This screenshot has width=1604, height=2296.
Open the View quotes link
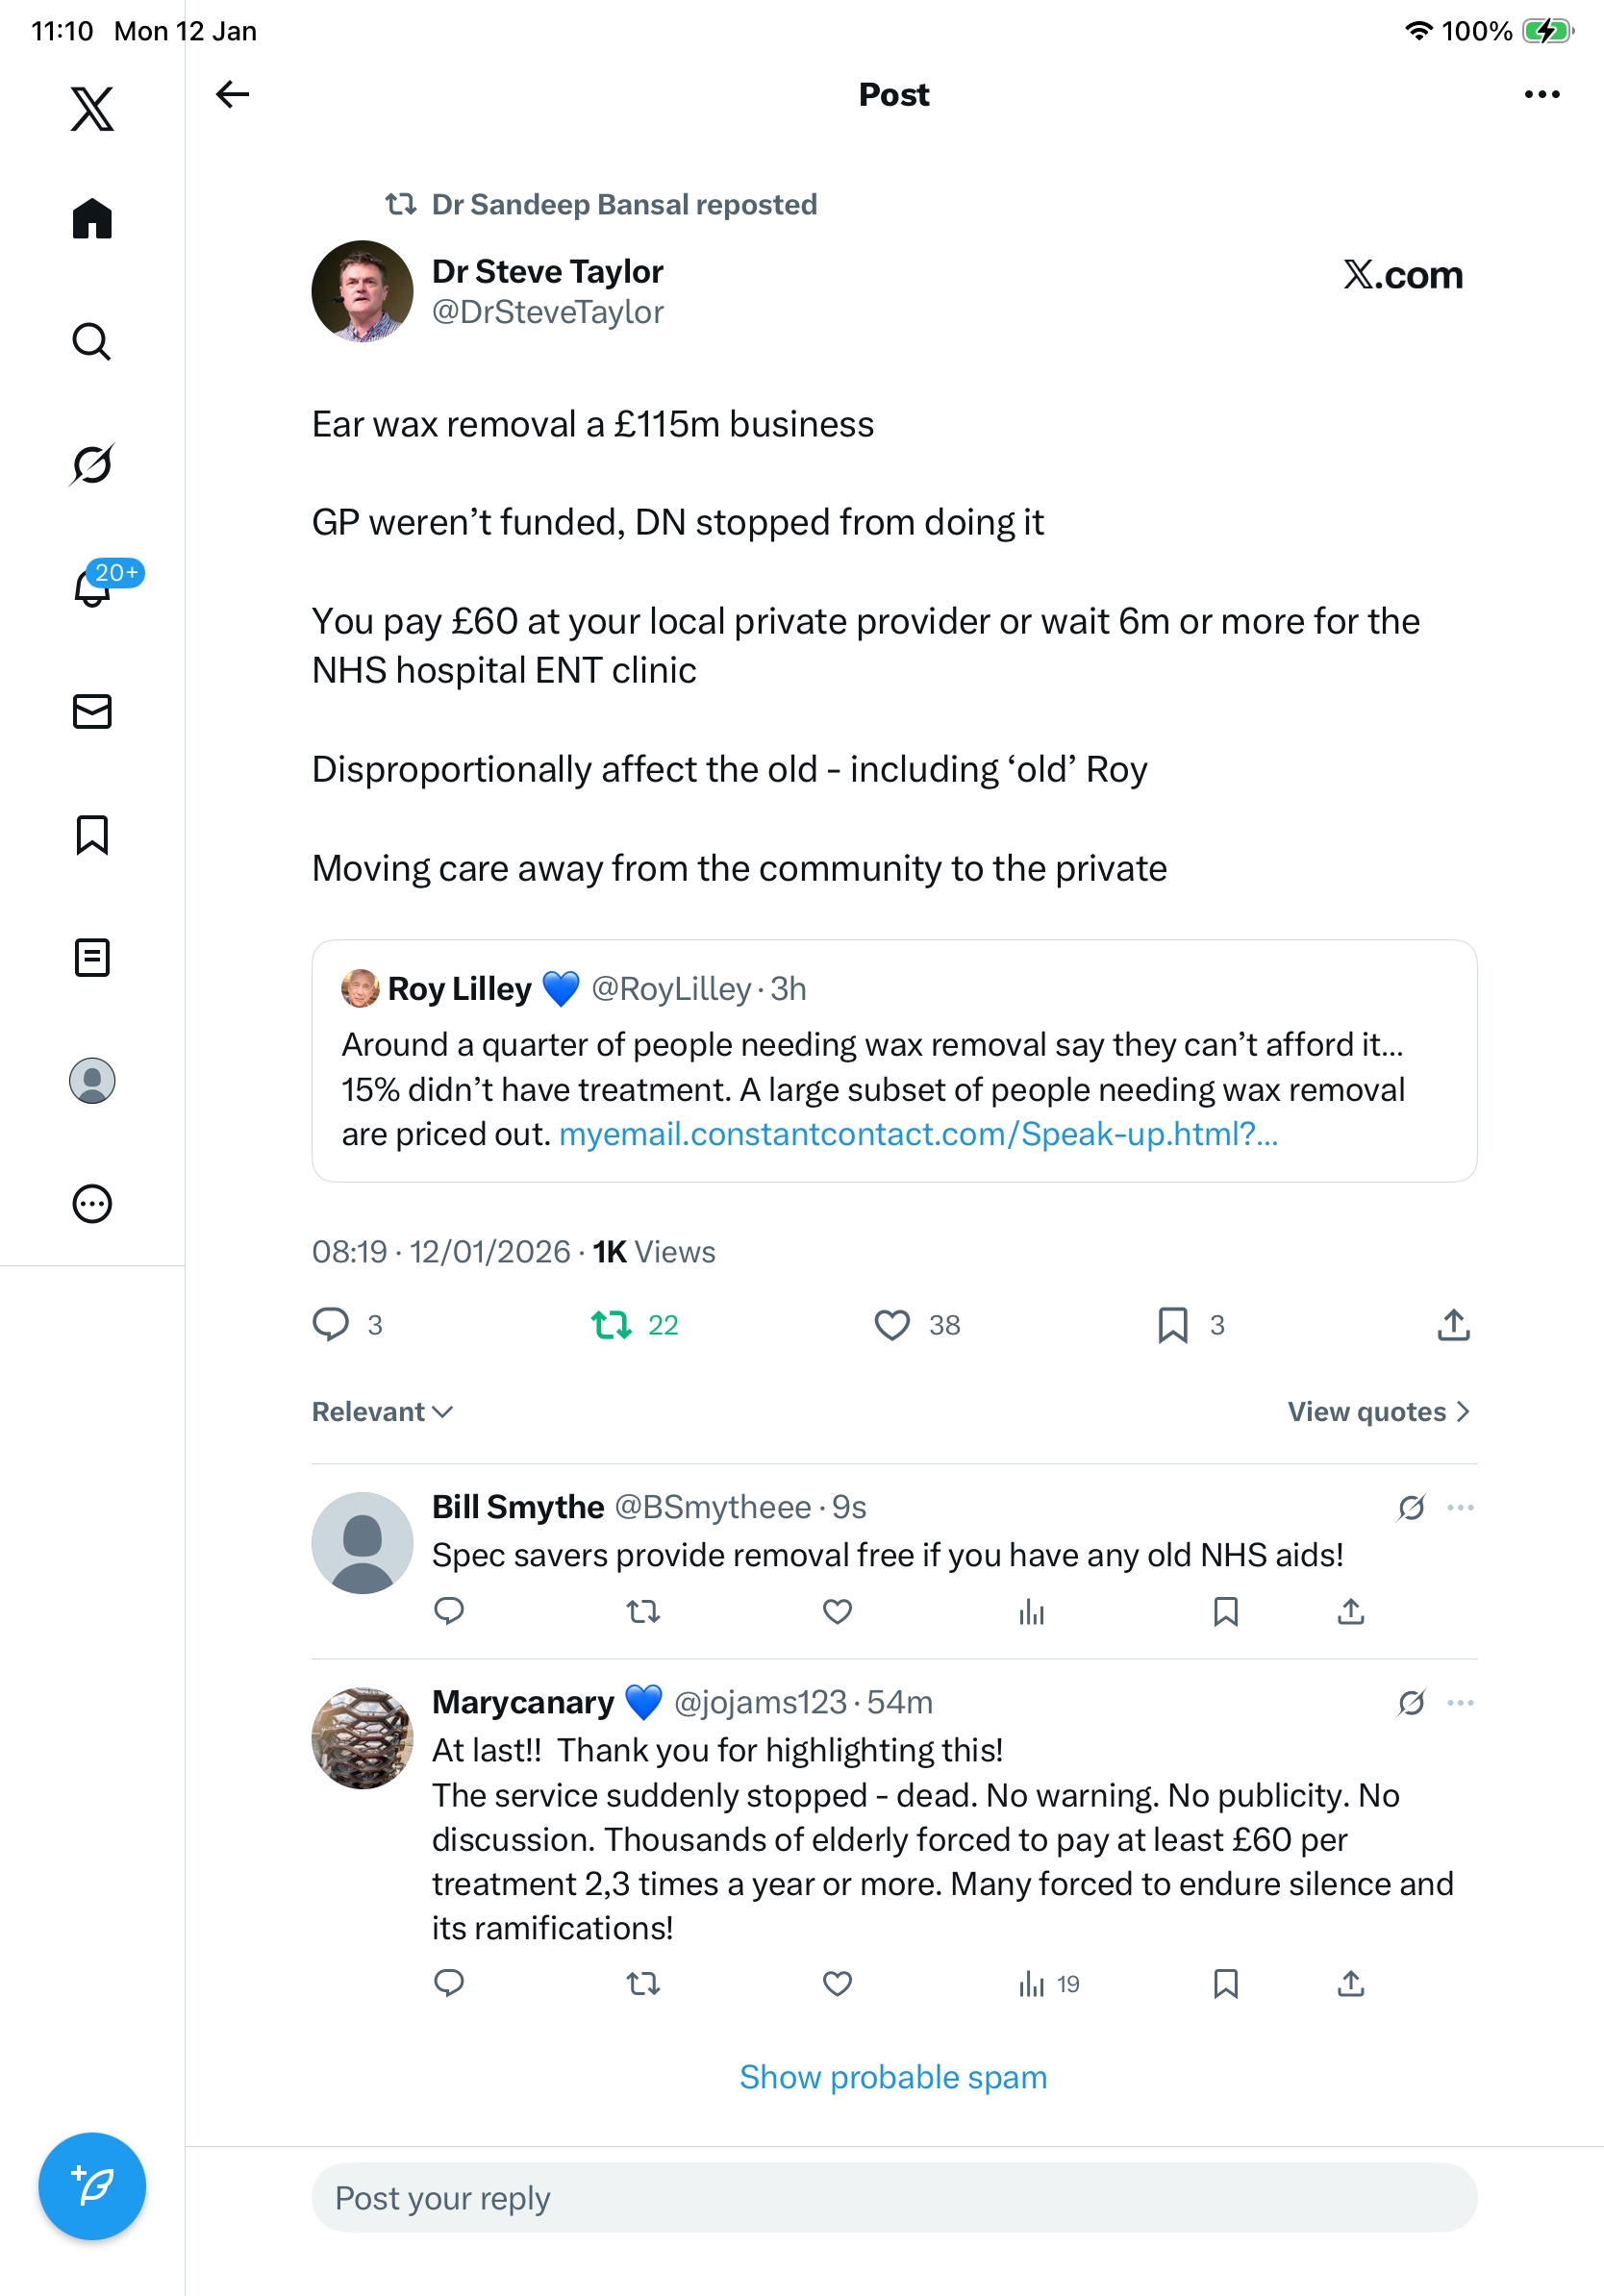point(1378,1412)
